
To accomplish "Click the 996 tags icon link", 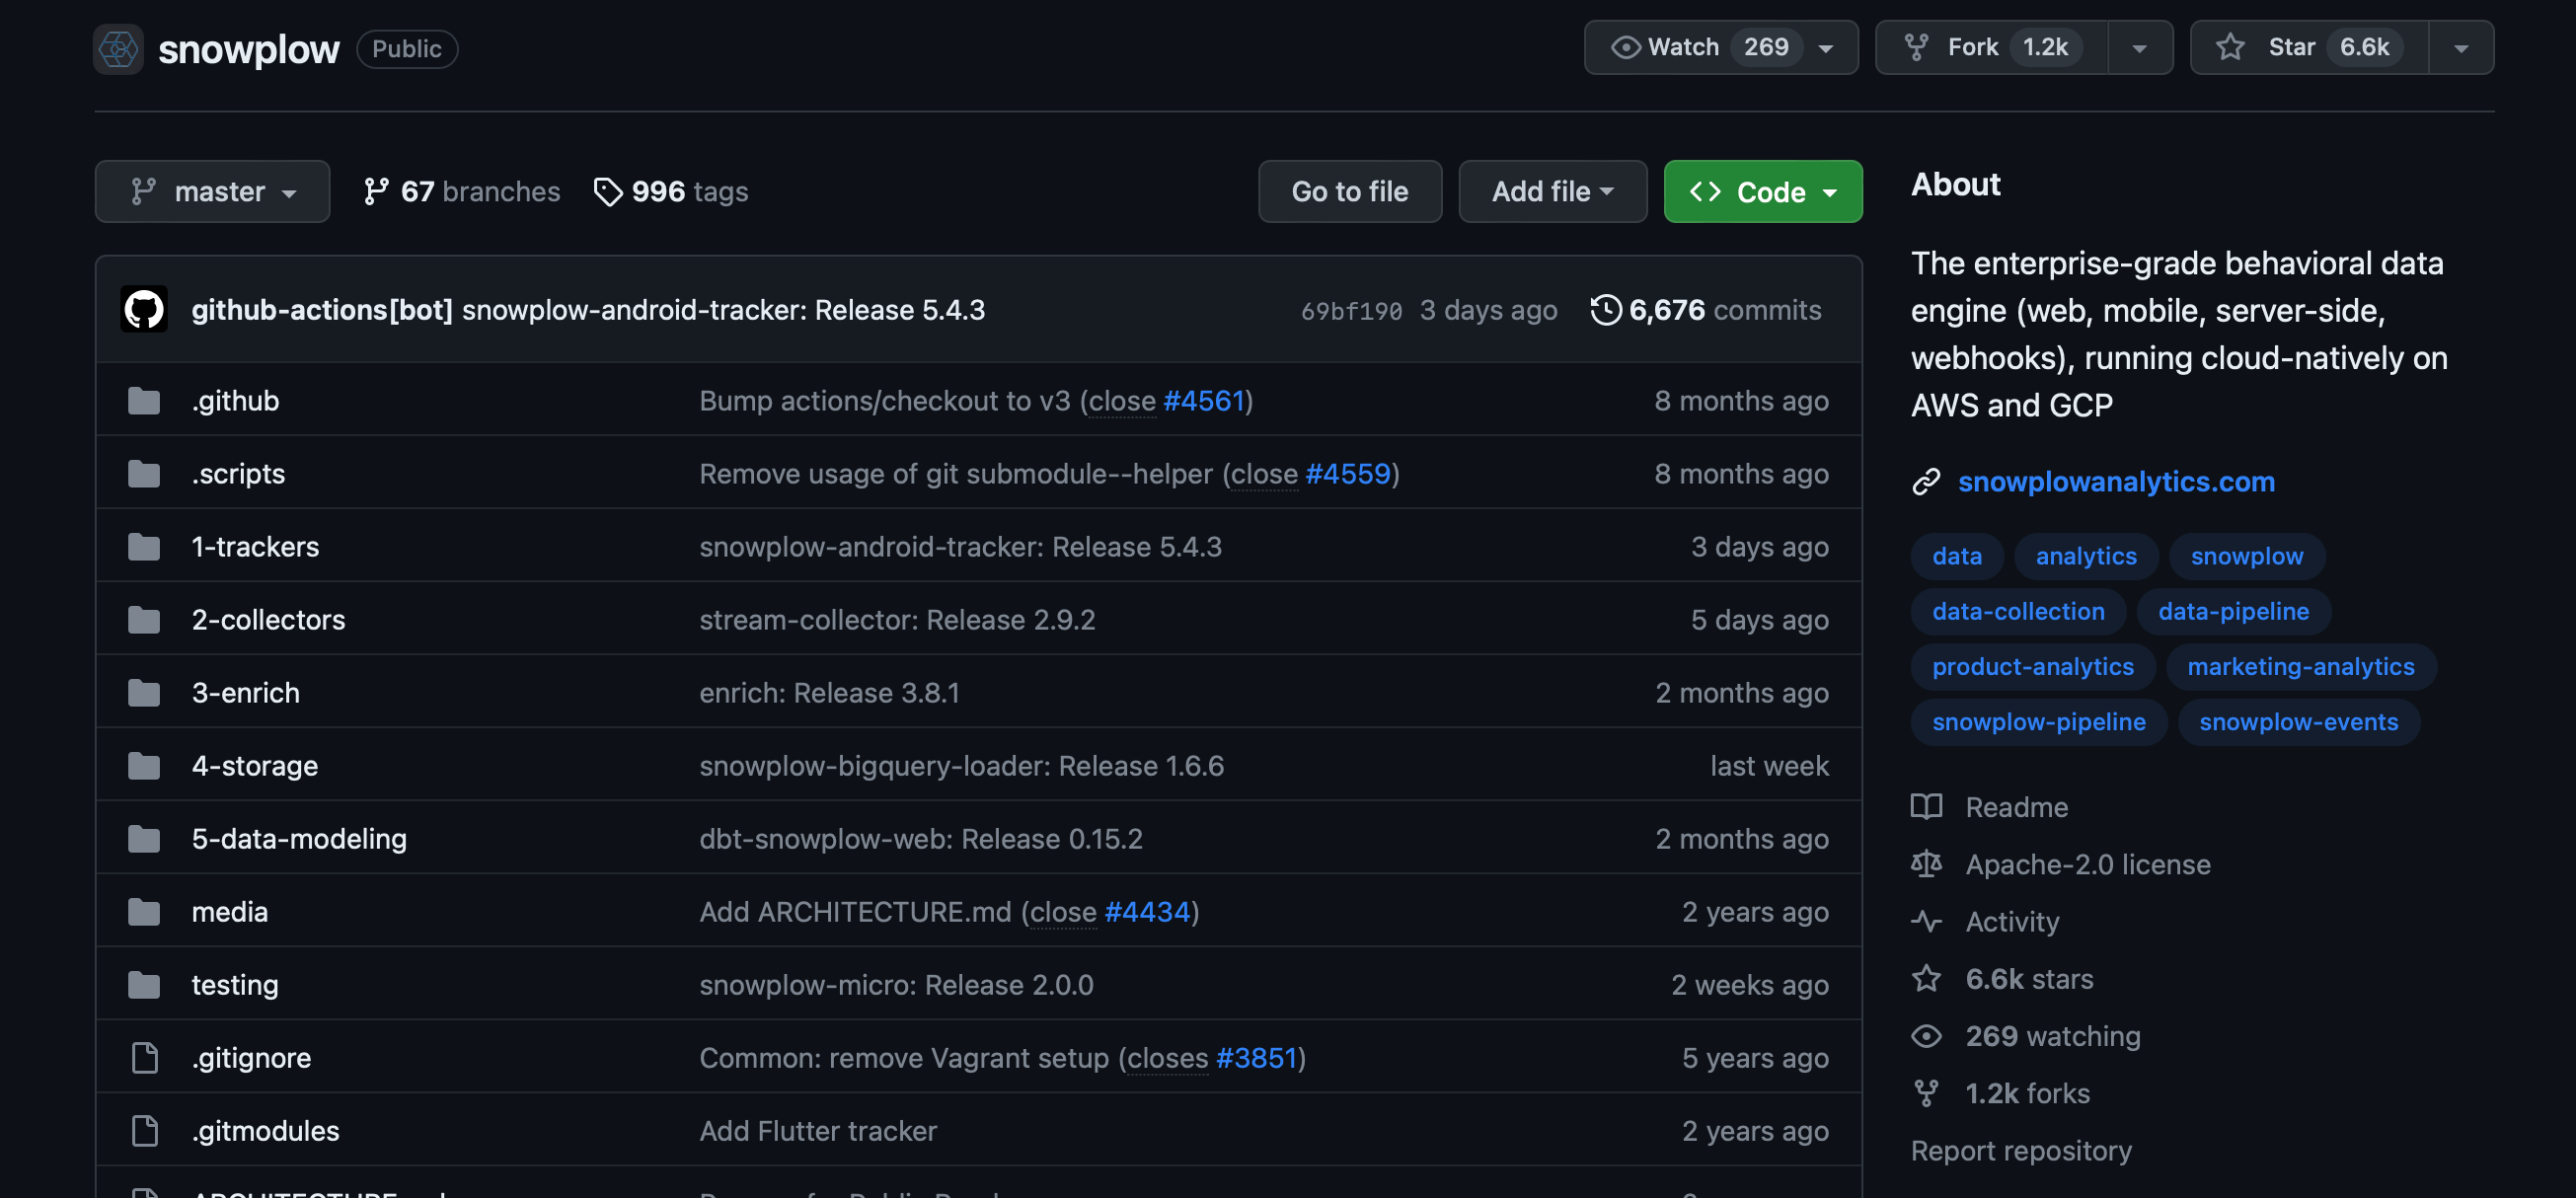I will pos(607,191).
